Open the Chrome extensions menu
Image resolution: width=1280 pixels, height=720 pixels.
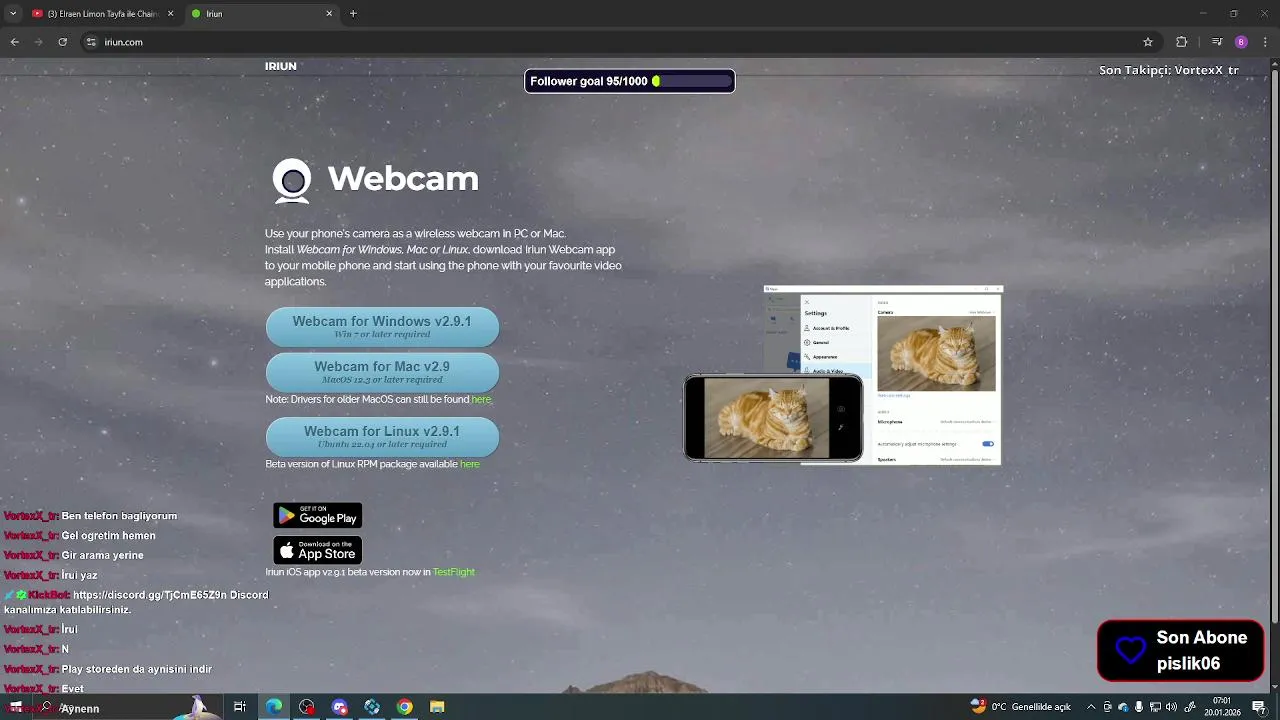1181,42
